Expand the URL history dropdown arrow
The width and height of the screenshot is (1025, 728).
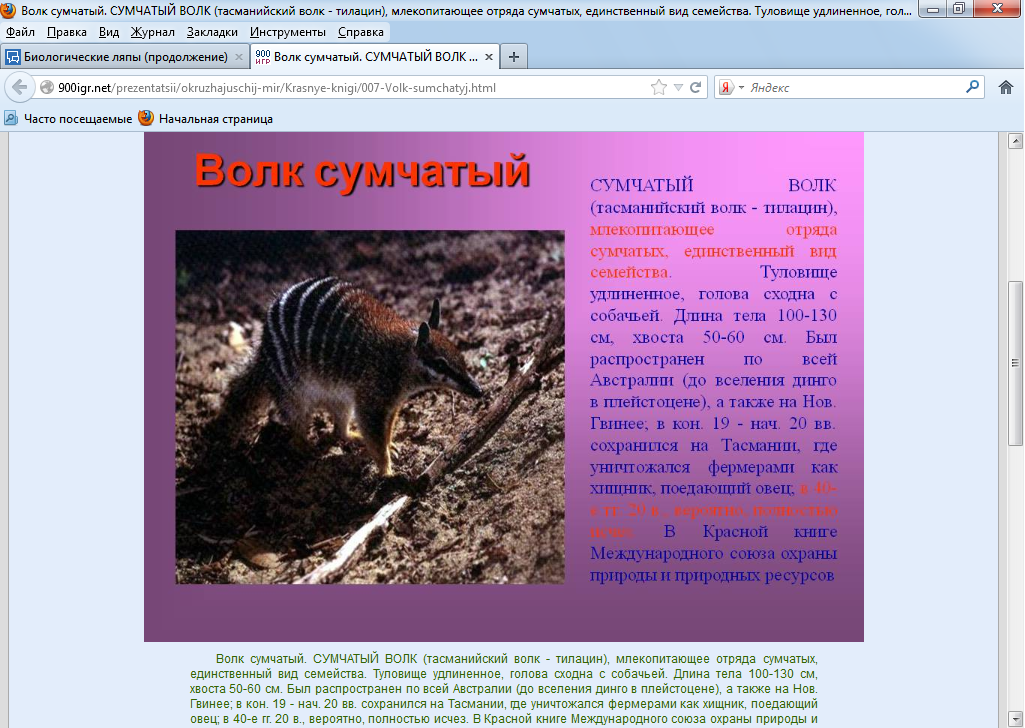678,88
